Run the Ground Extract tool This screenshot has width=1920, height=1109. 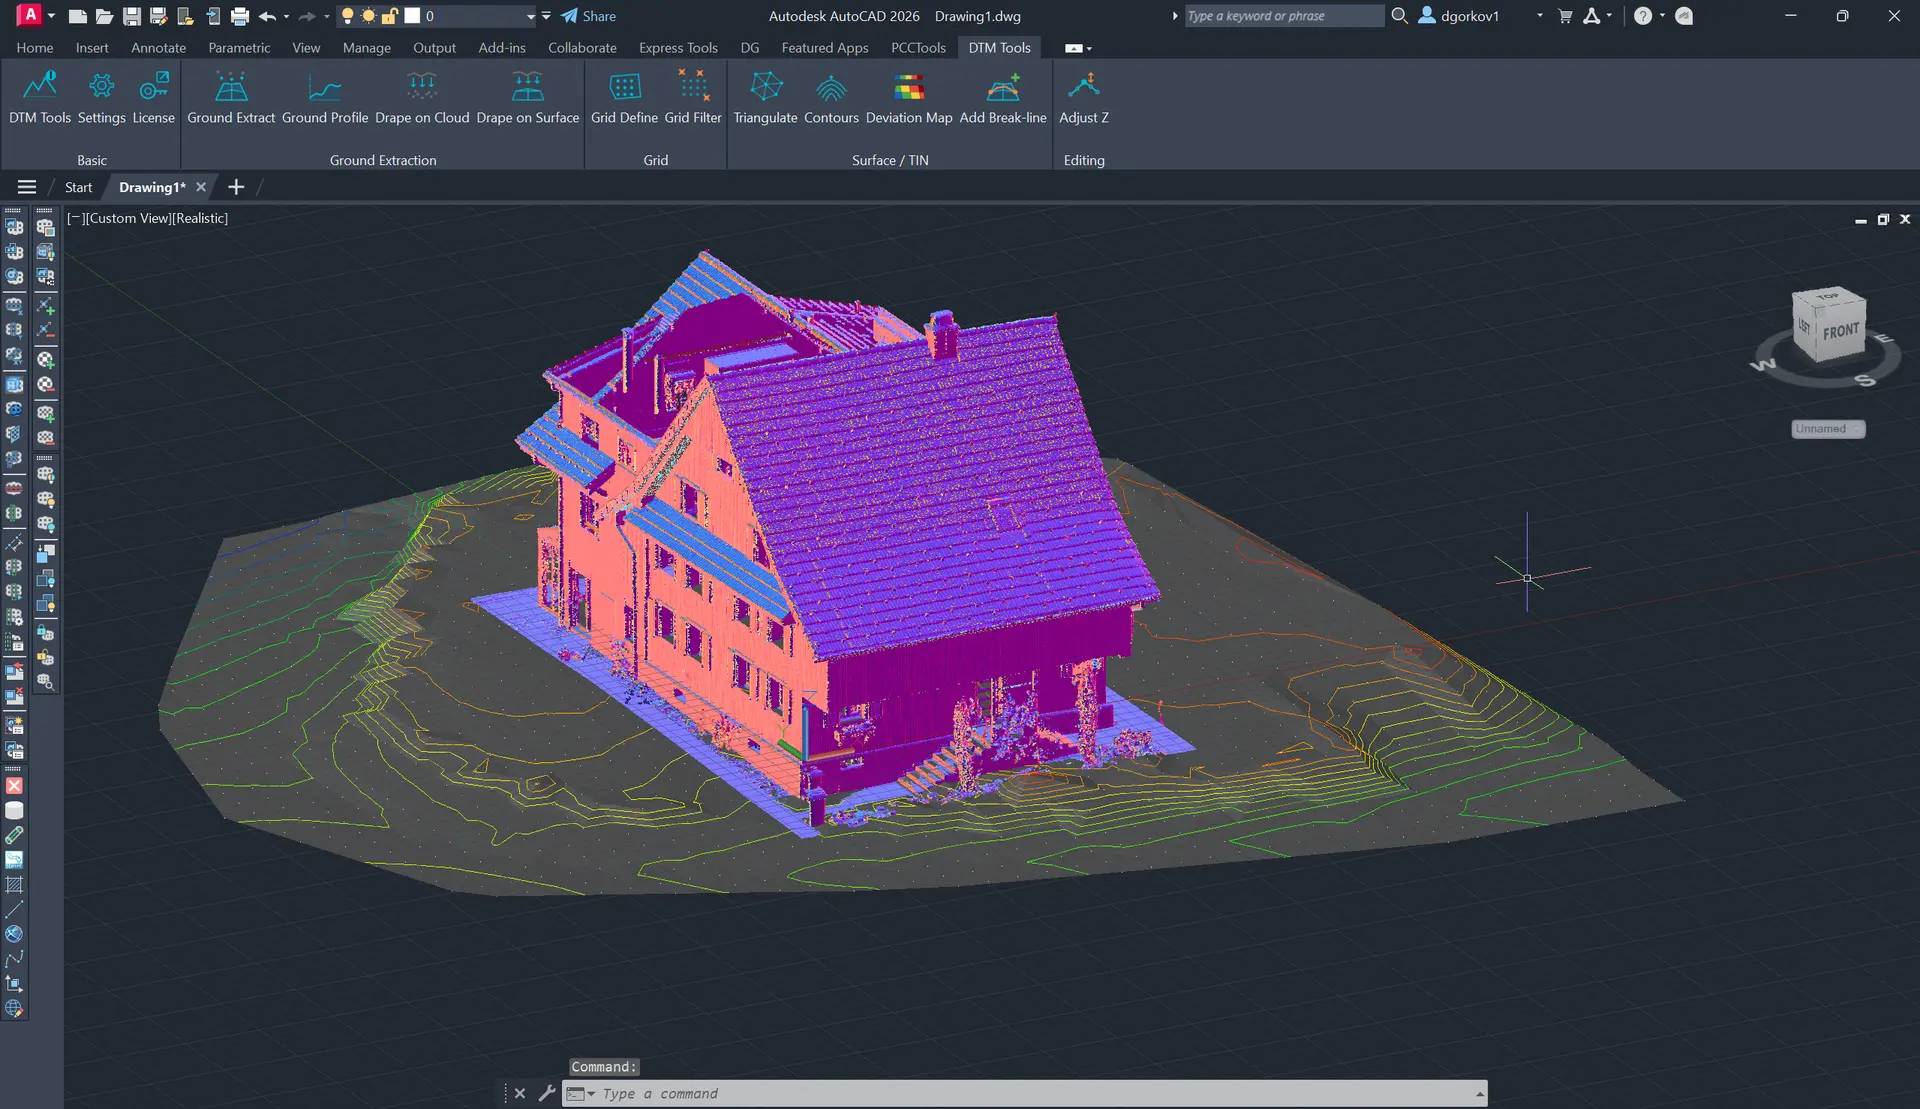(x=231, y=98)
